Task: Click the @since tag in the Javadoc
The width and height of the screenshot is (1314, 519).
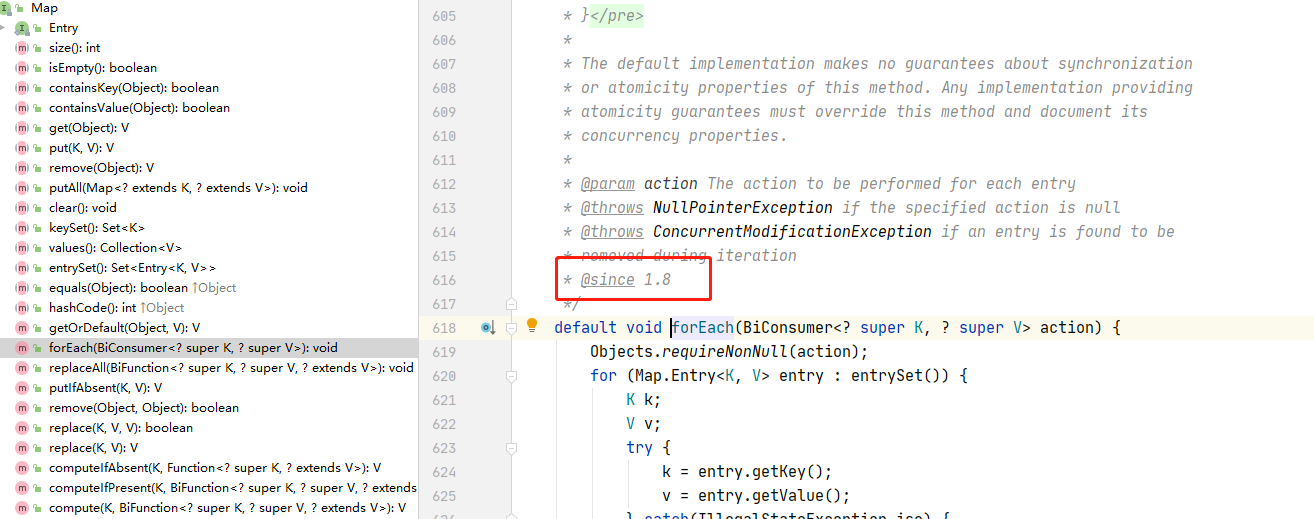Action: tap(607, 280)
